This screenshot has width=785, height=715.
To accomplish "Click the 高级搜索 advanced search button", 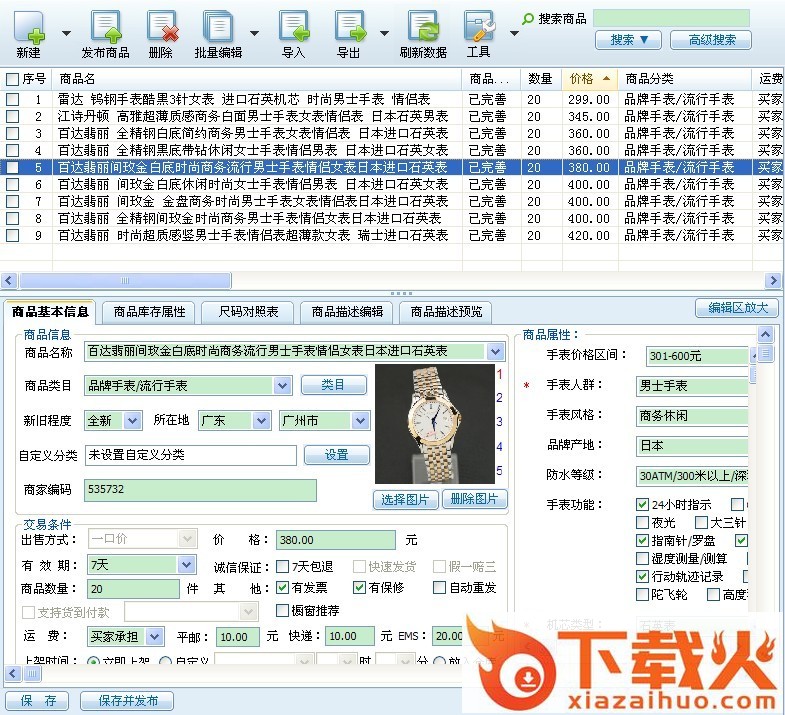I will coord(711,40).
